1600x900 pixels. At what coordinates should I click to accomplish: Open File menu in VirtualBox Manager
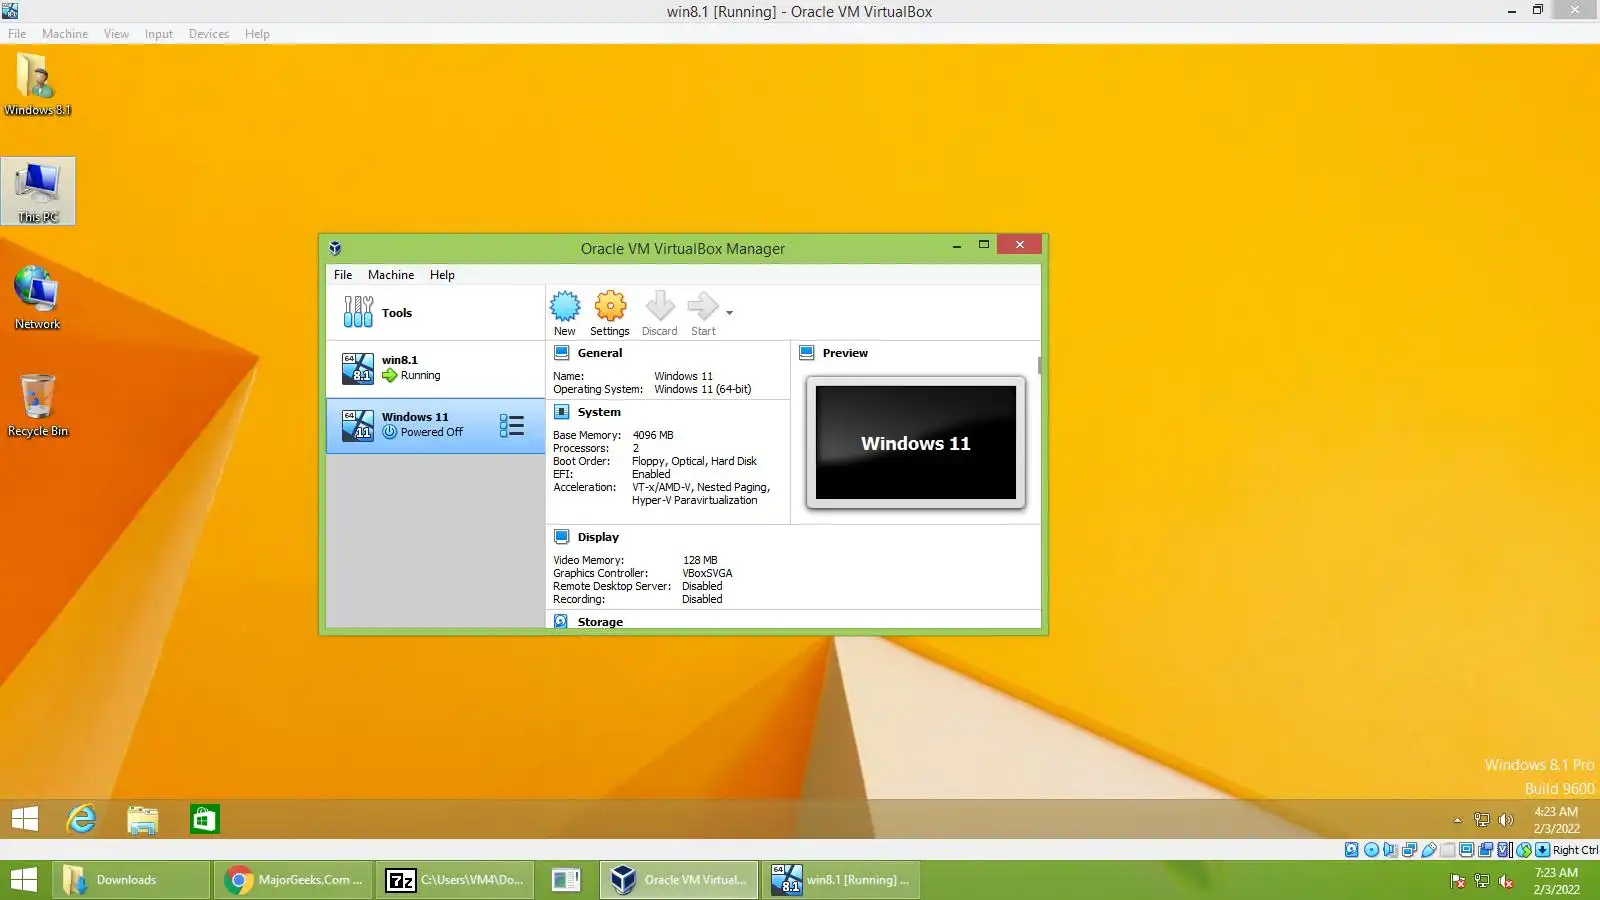[x=343, y=275]
